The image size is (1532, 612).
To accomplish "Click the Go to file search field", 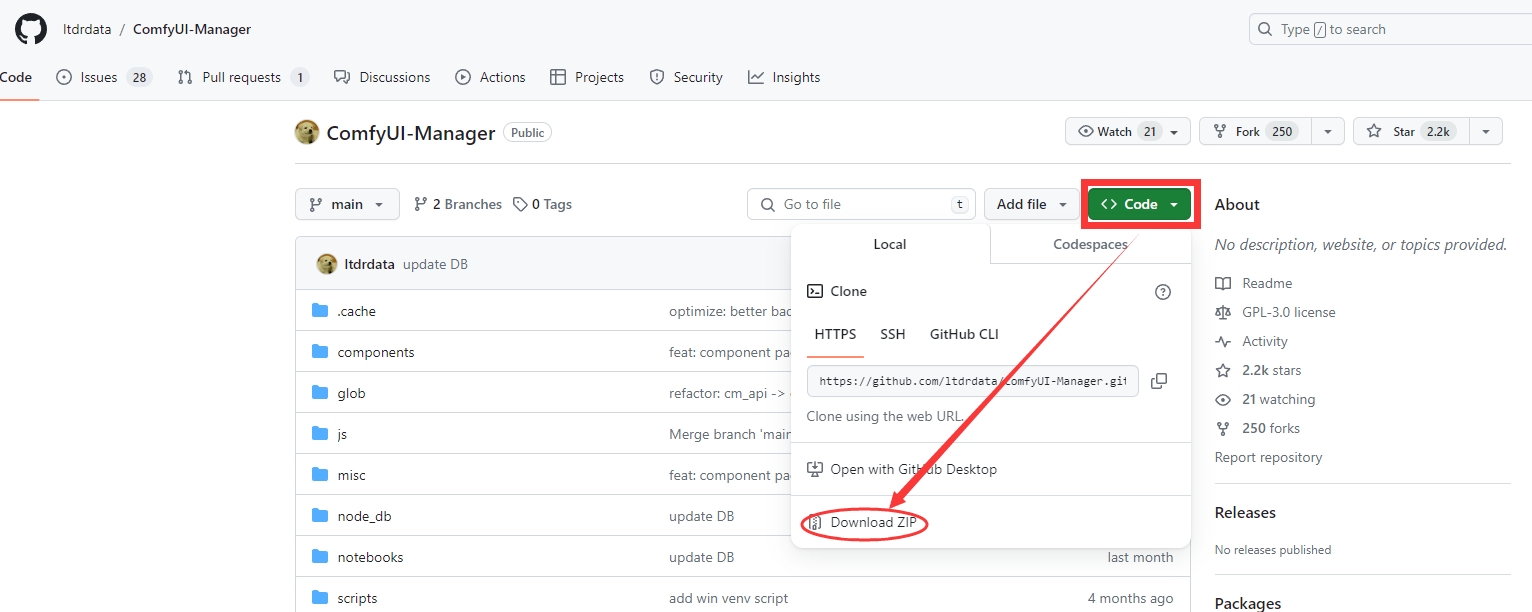I will click(x=860, y=204).
